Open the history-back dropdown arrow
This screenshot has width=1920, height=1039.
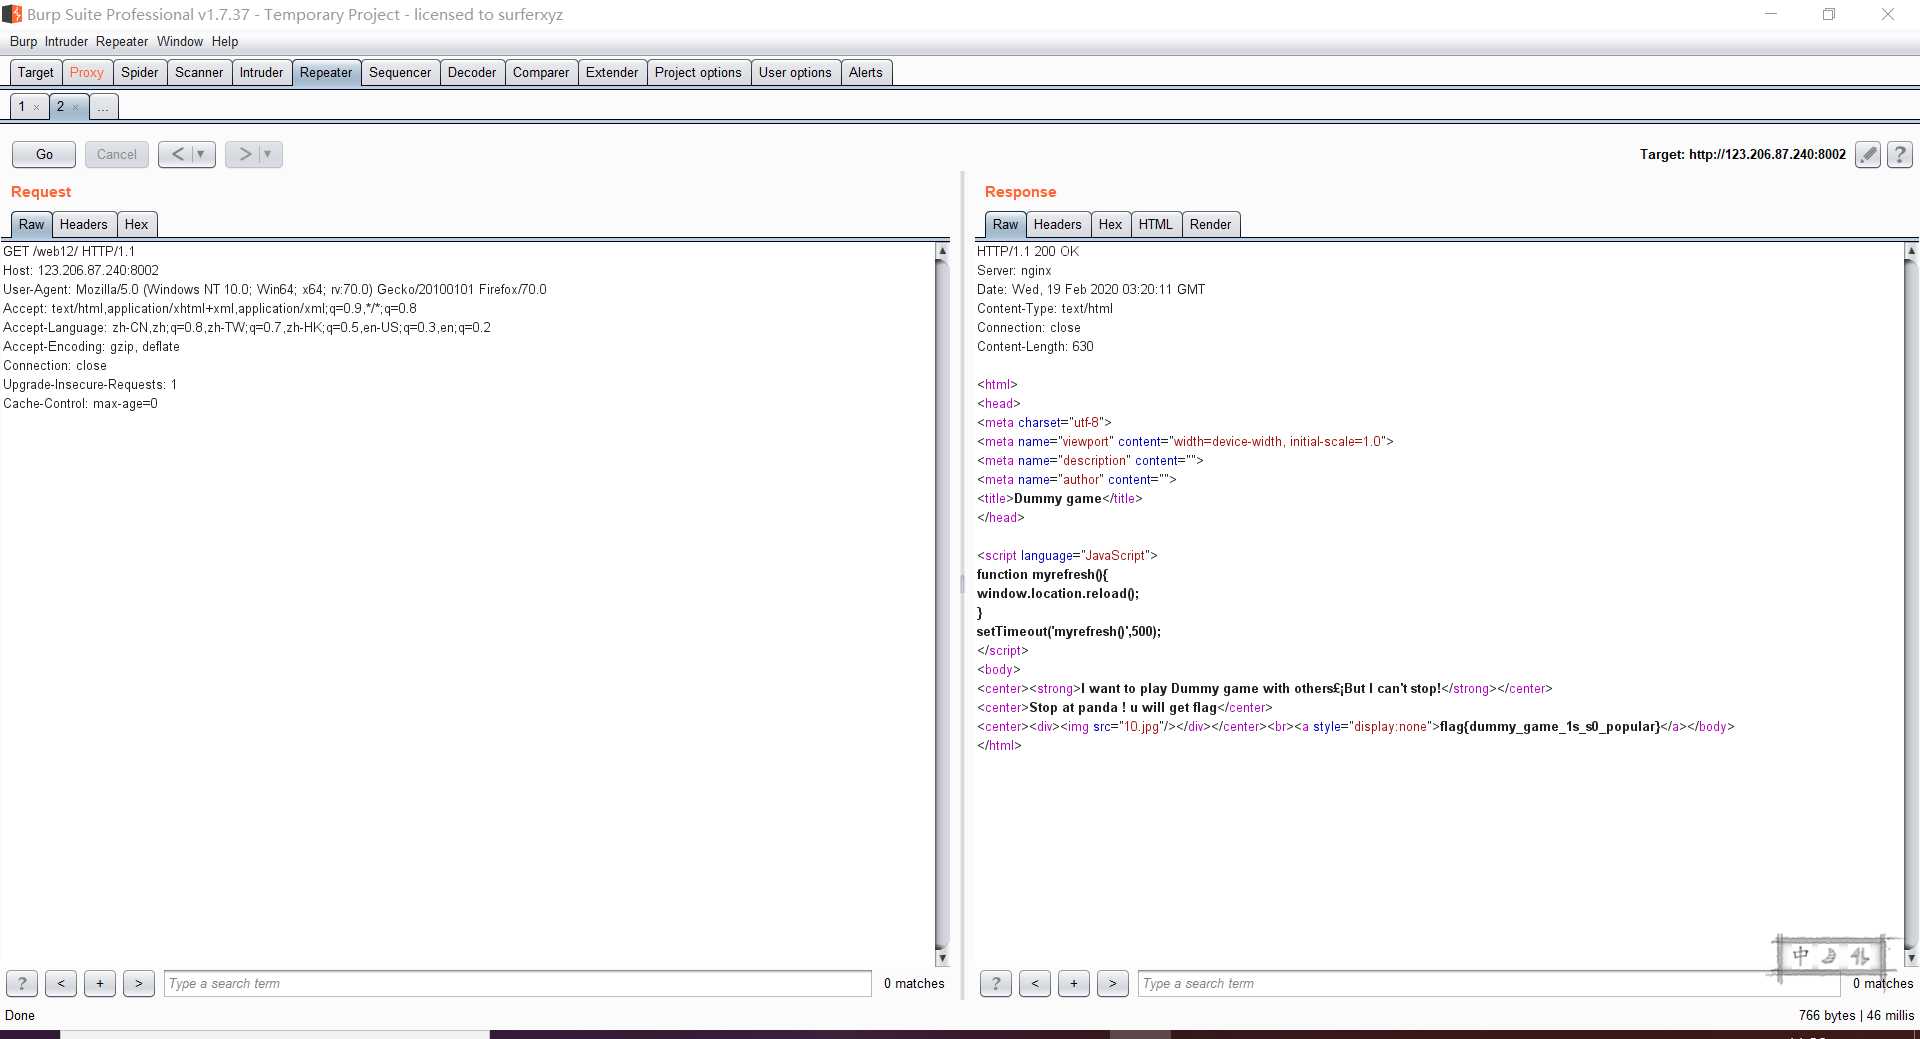201,154
